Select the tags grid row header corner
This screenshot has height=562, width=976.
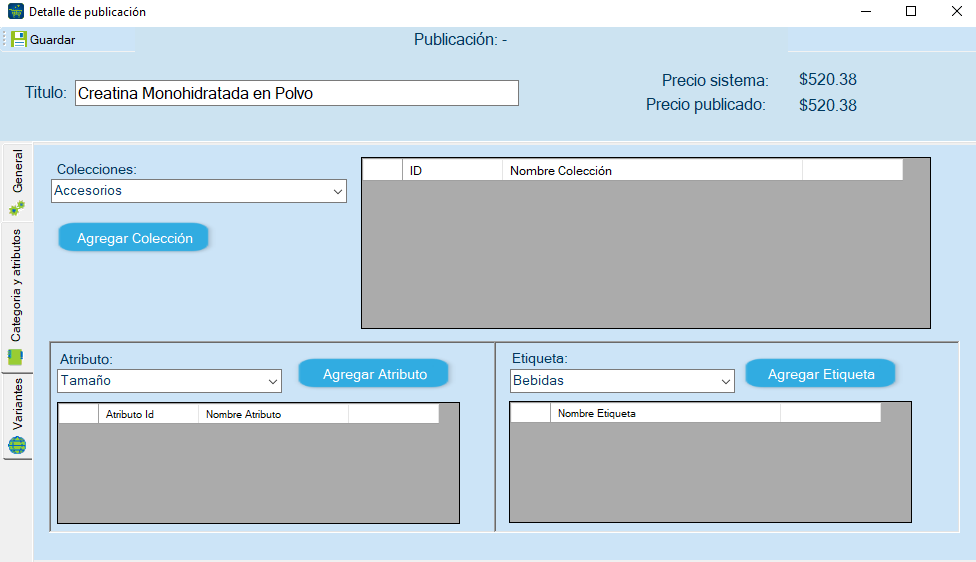(x=530, y=413)
